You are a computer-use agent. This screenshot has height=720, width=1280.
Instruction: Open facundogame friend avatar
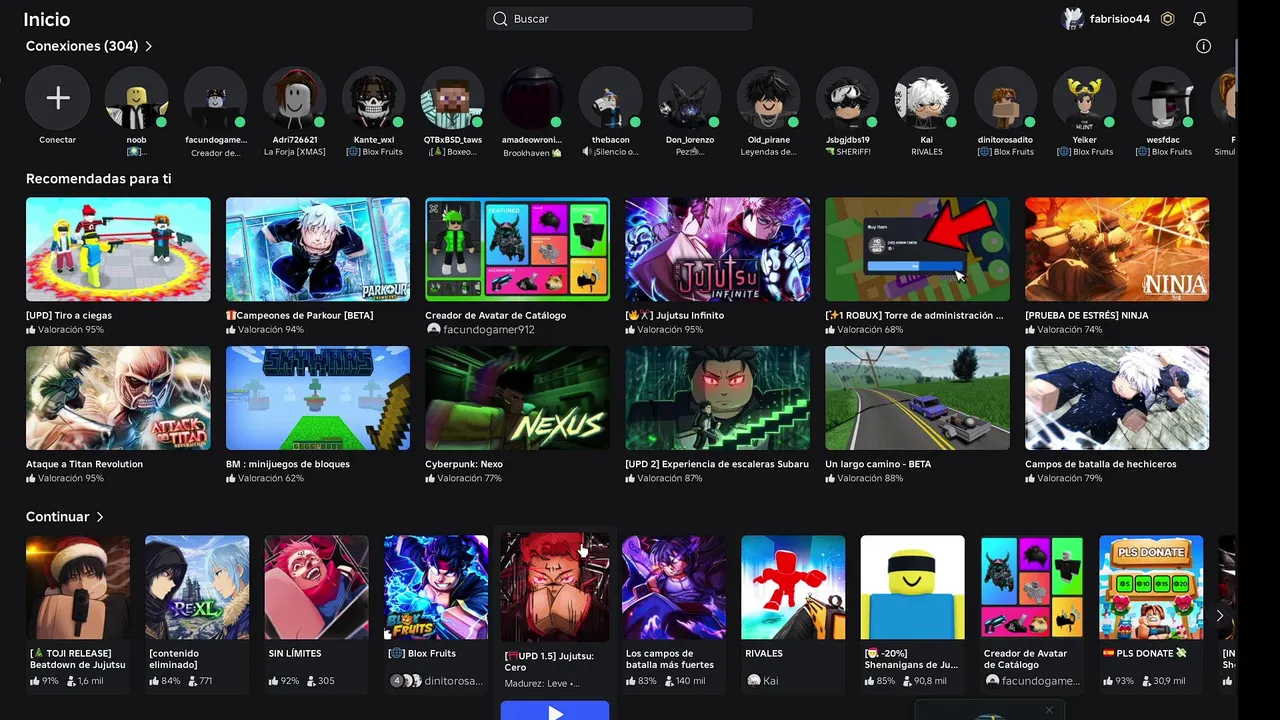click(216, 98)
